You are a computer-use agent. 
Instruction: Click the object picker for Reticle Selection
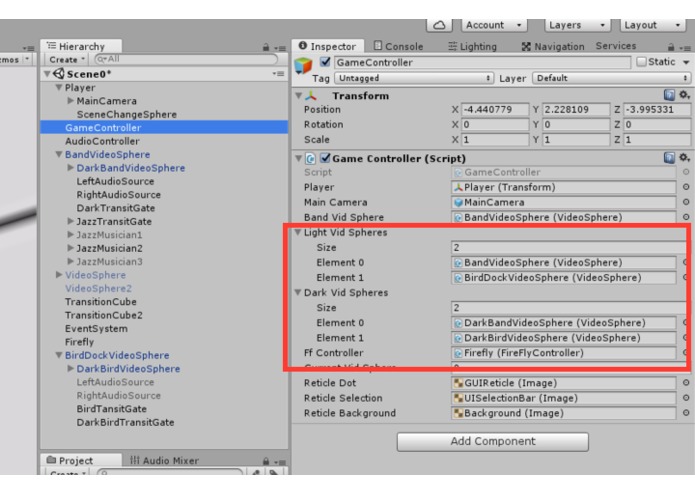pyautogui.click(x=686, y=398)
